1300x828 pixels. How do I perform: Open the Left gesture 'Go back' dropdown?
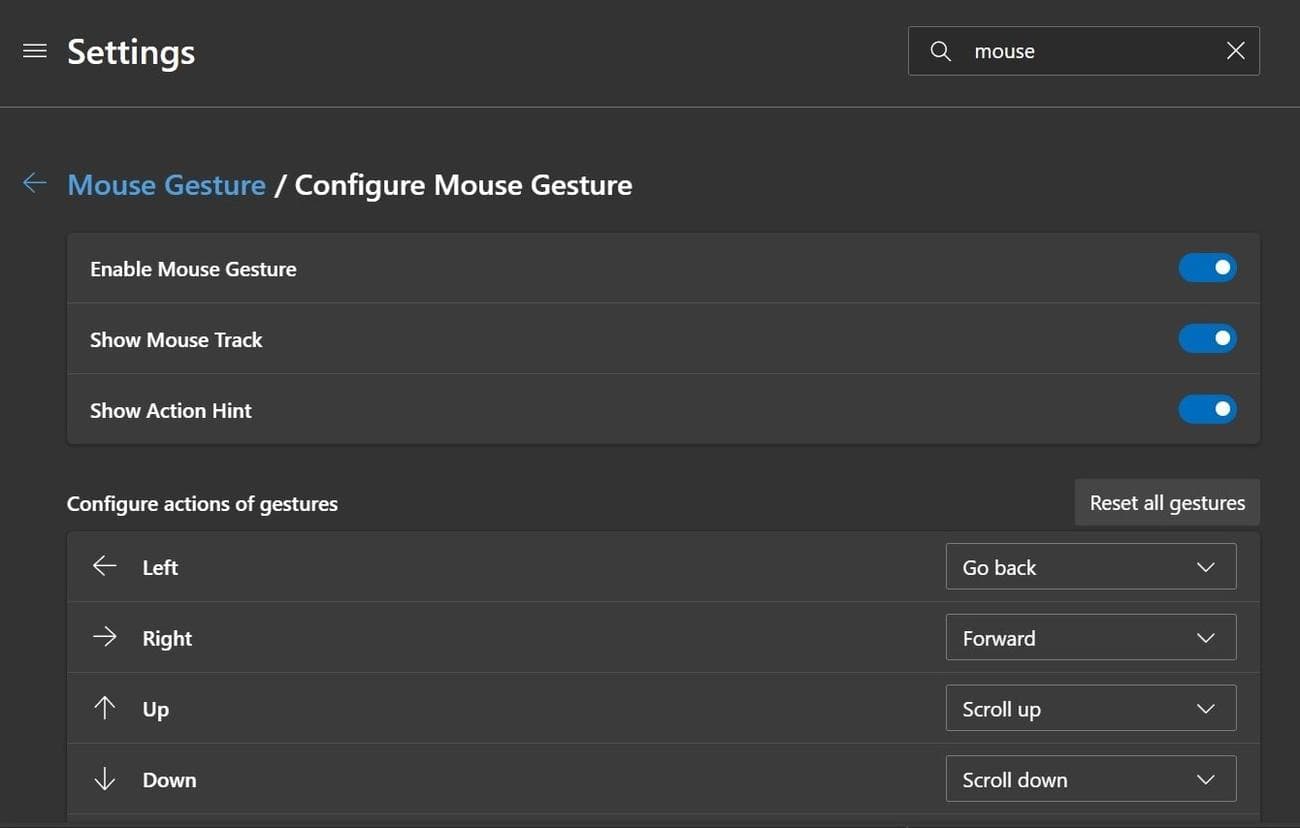1090,567
